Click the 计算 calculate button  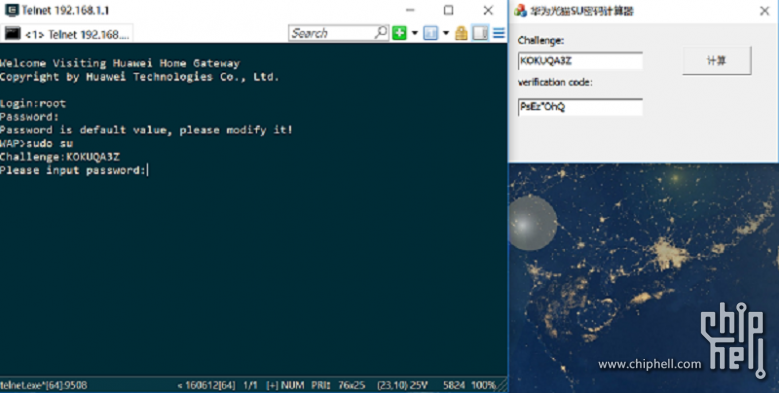(x=716, y=61)
